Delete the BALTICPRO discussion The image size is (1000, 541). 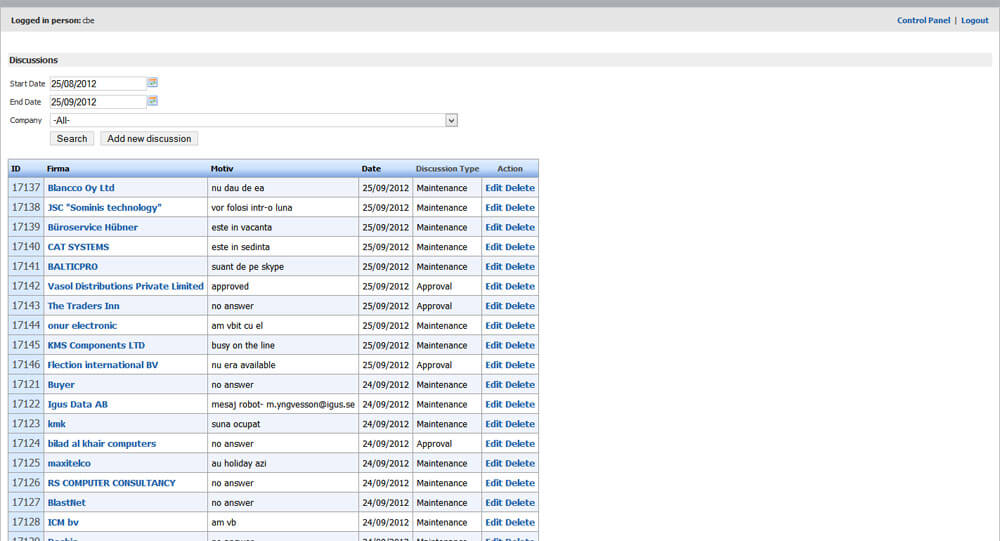tap(520, 267)
